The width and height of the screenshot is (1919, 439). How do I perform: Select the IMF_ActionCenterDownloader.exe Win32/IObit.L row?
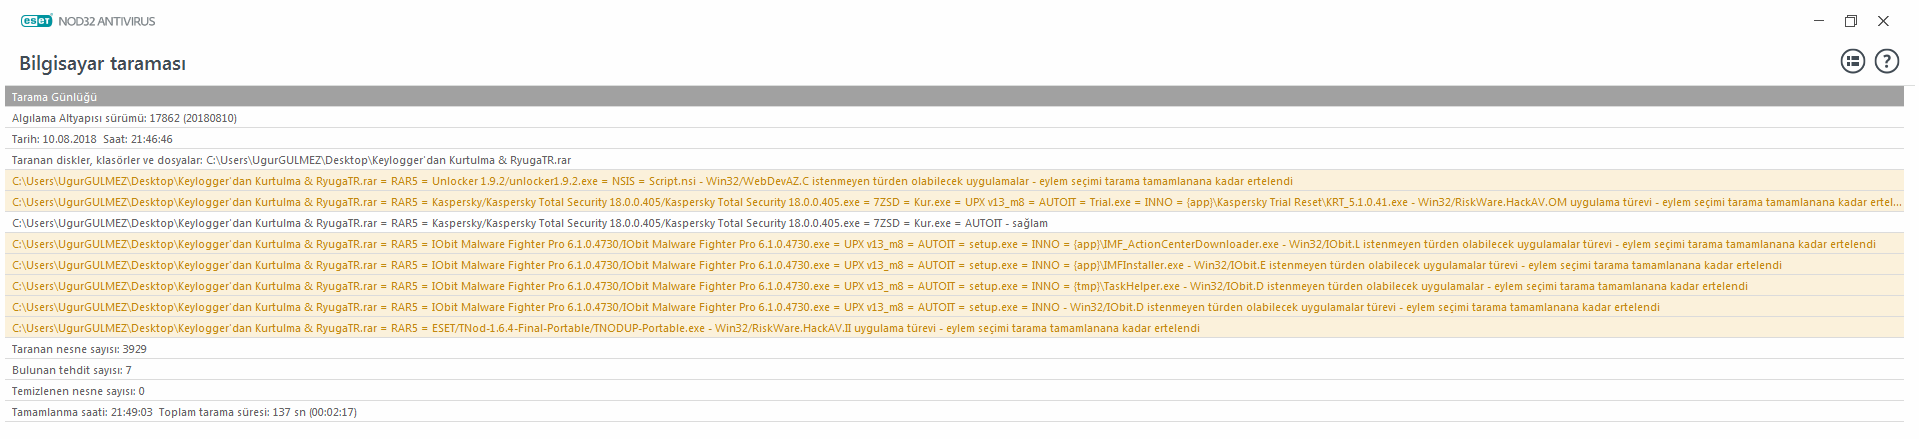click(954, 244)
